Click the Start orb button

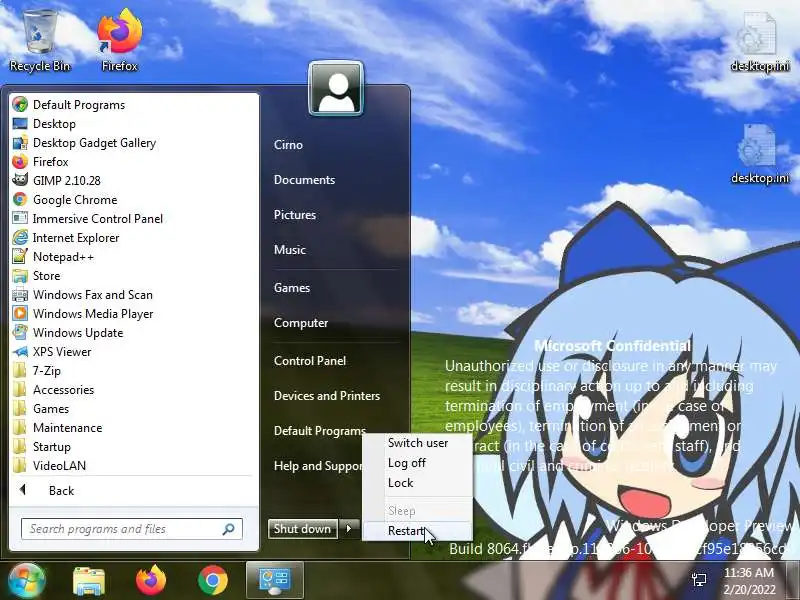pyautogui.click(x=27, y=580)
